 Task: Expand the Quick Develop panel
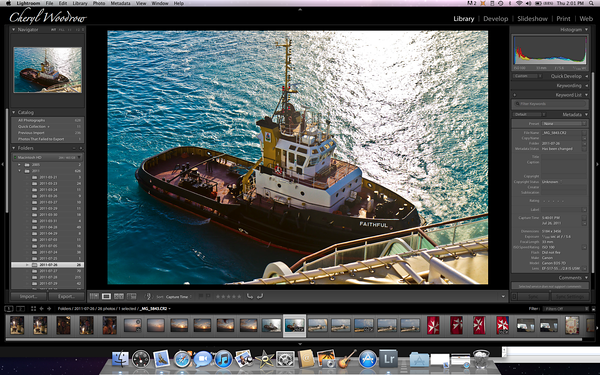586,76
